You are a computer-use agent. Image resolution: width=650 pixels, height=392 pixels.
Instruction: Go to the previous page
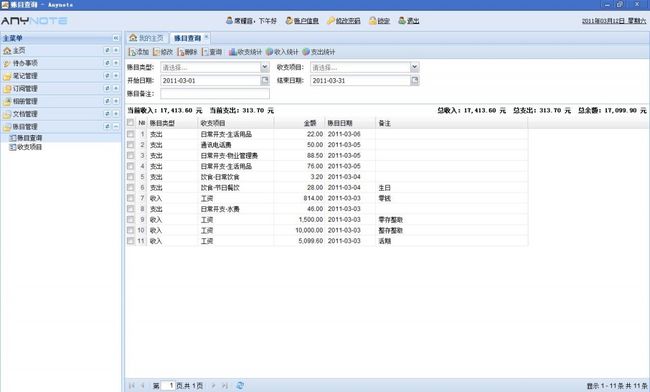tap(143, 385)
